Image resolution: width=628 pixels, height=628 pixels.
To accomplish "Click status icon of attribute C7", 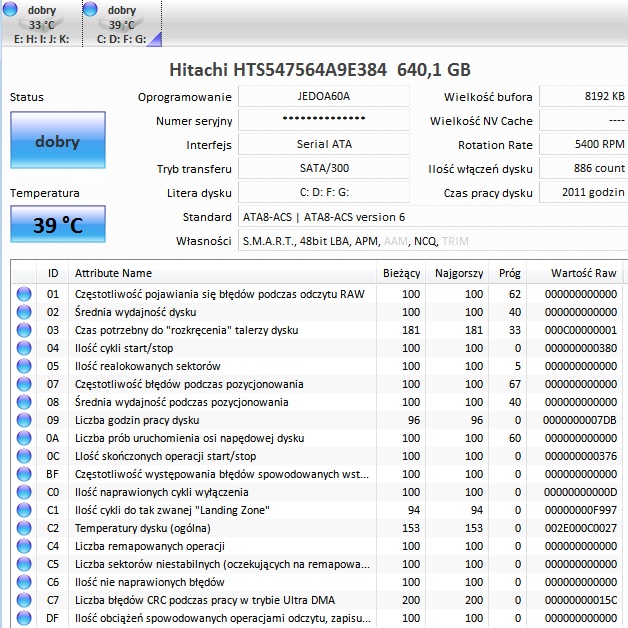I will [24, 600].
